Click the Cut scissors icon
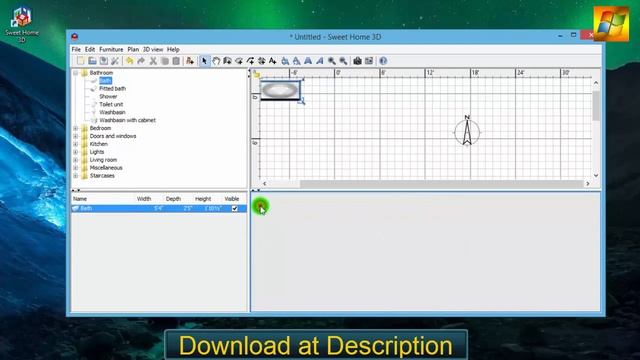 coord(153,61)
